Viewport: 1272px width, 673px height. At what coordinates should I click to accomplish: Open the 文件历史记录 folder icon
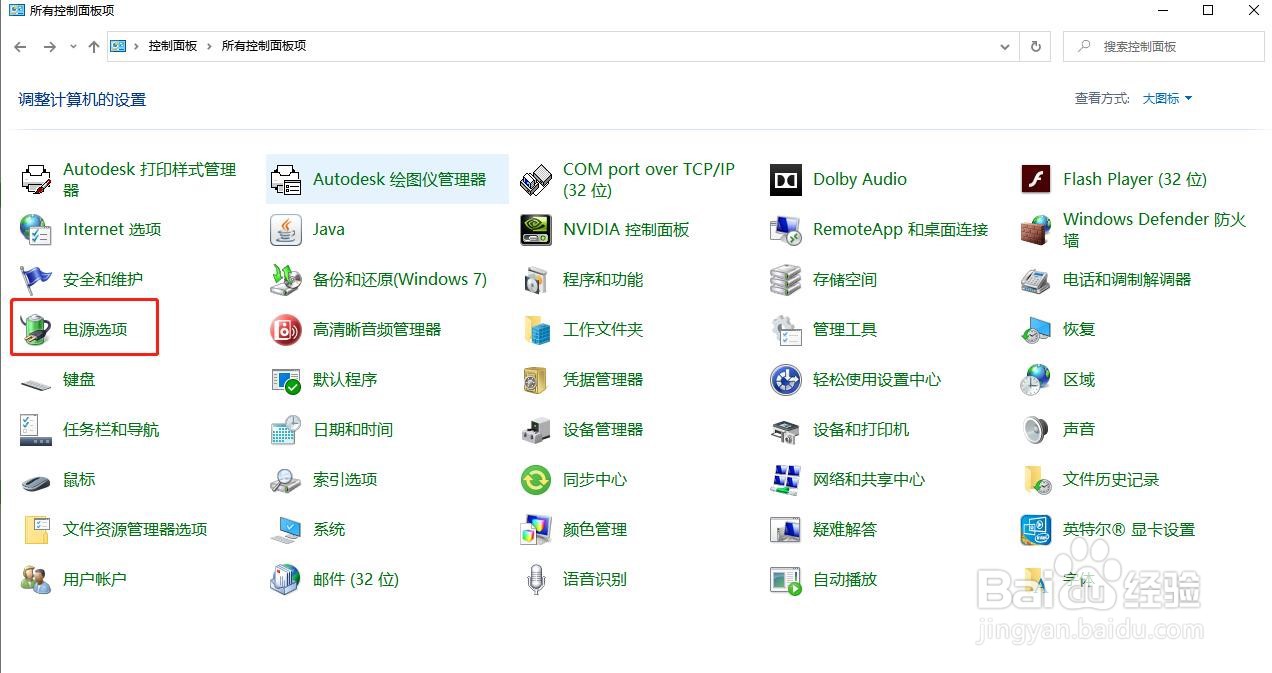click(1036, 480)
